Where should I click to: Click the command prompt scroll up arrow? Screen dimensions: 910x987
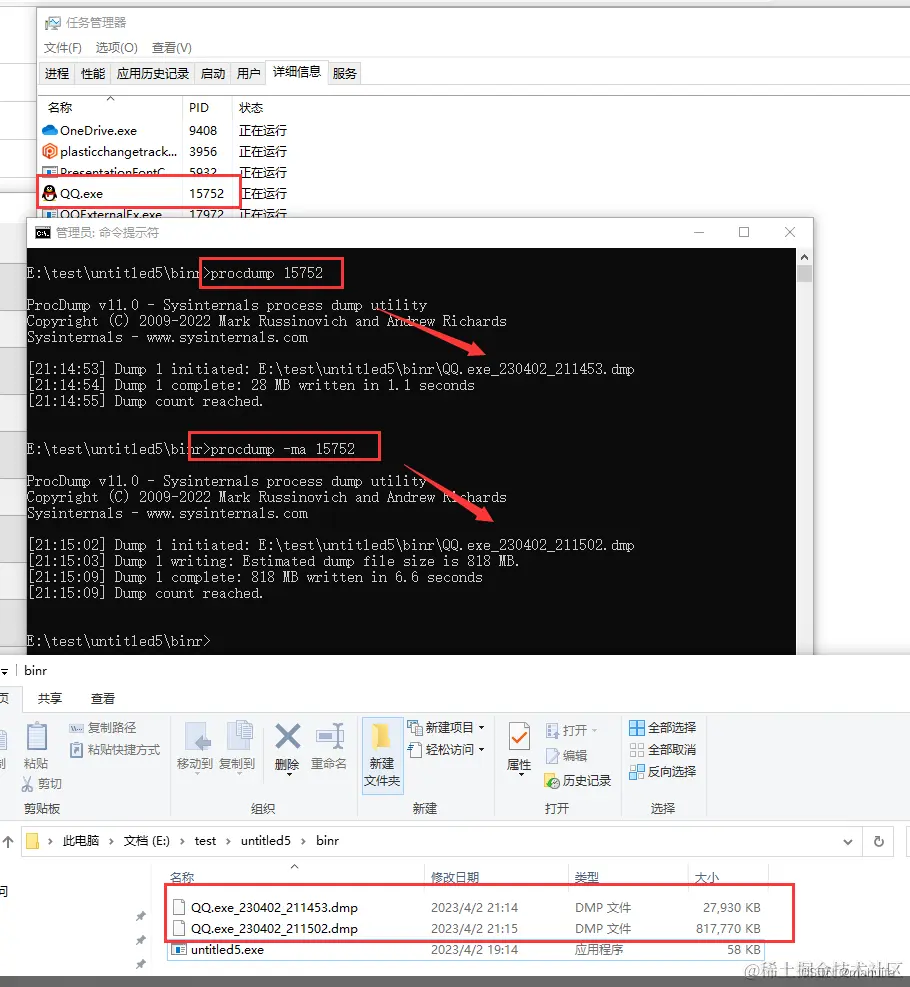(804, 257)
